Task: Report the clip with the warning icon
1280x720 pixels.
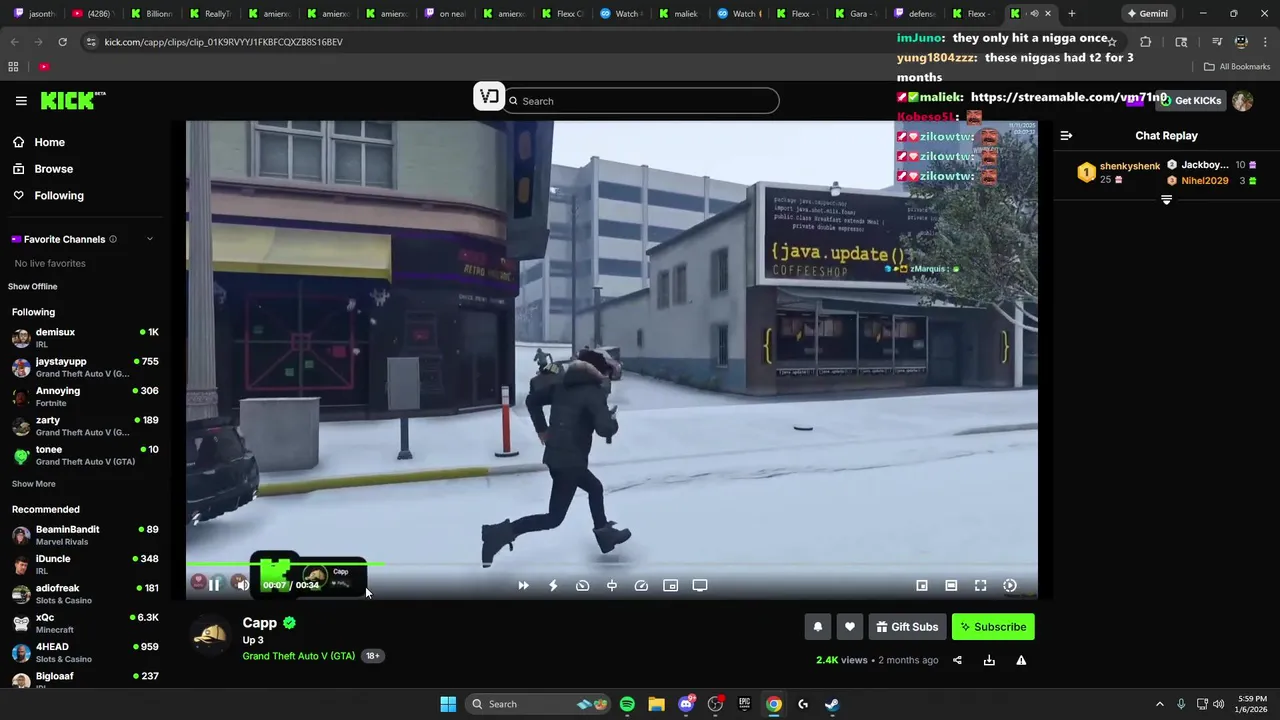Action: [1021, 660]
